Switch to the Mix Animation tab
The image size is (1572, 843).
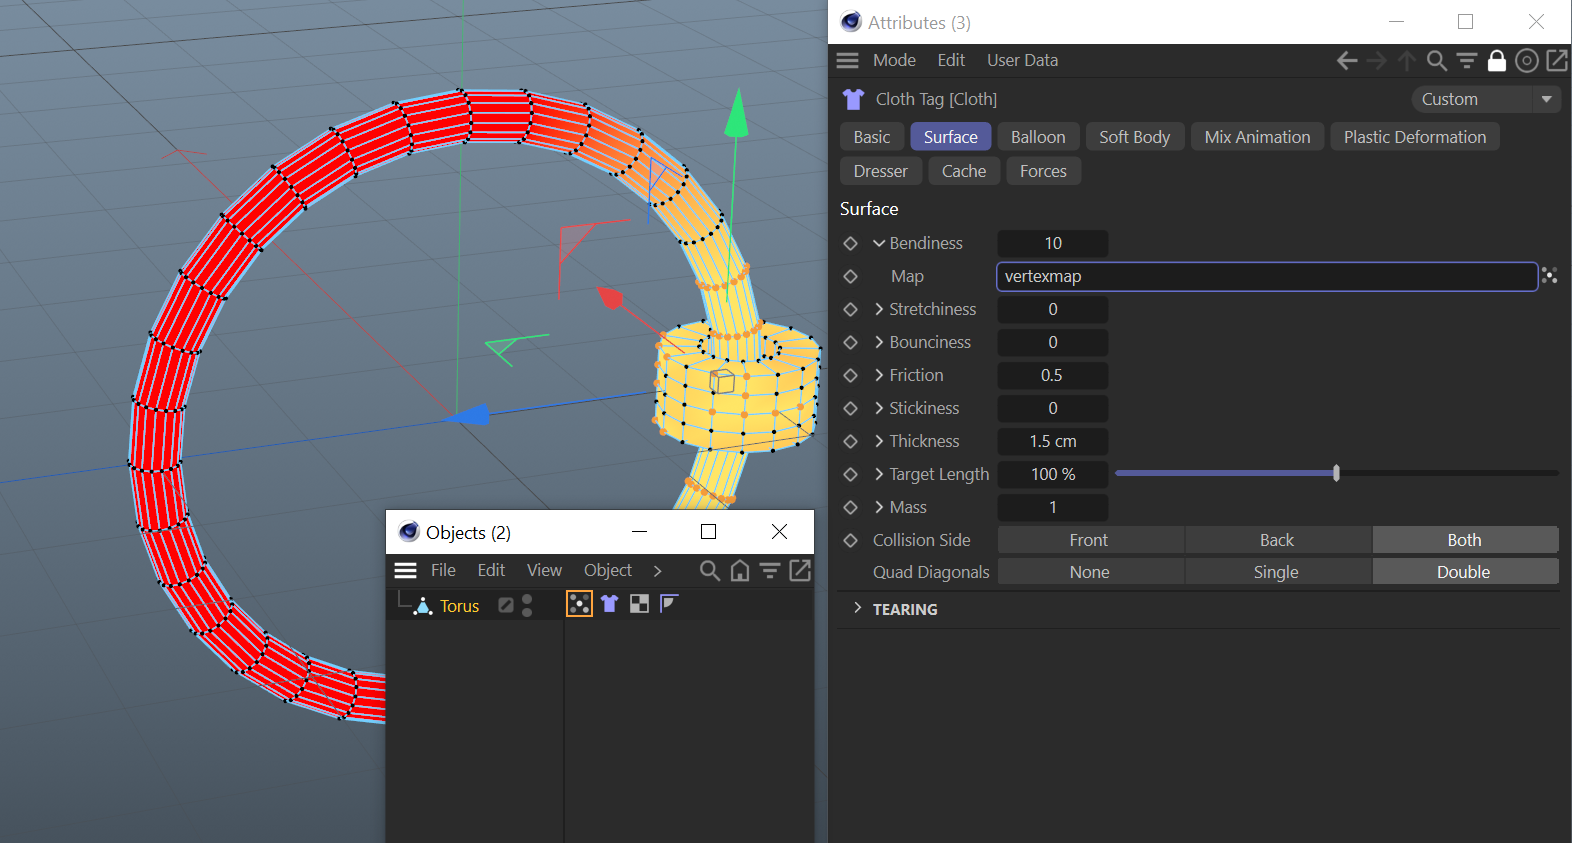coord(1257,137)
